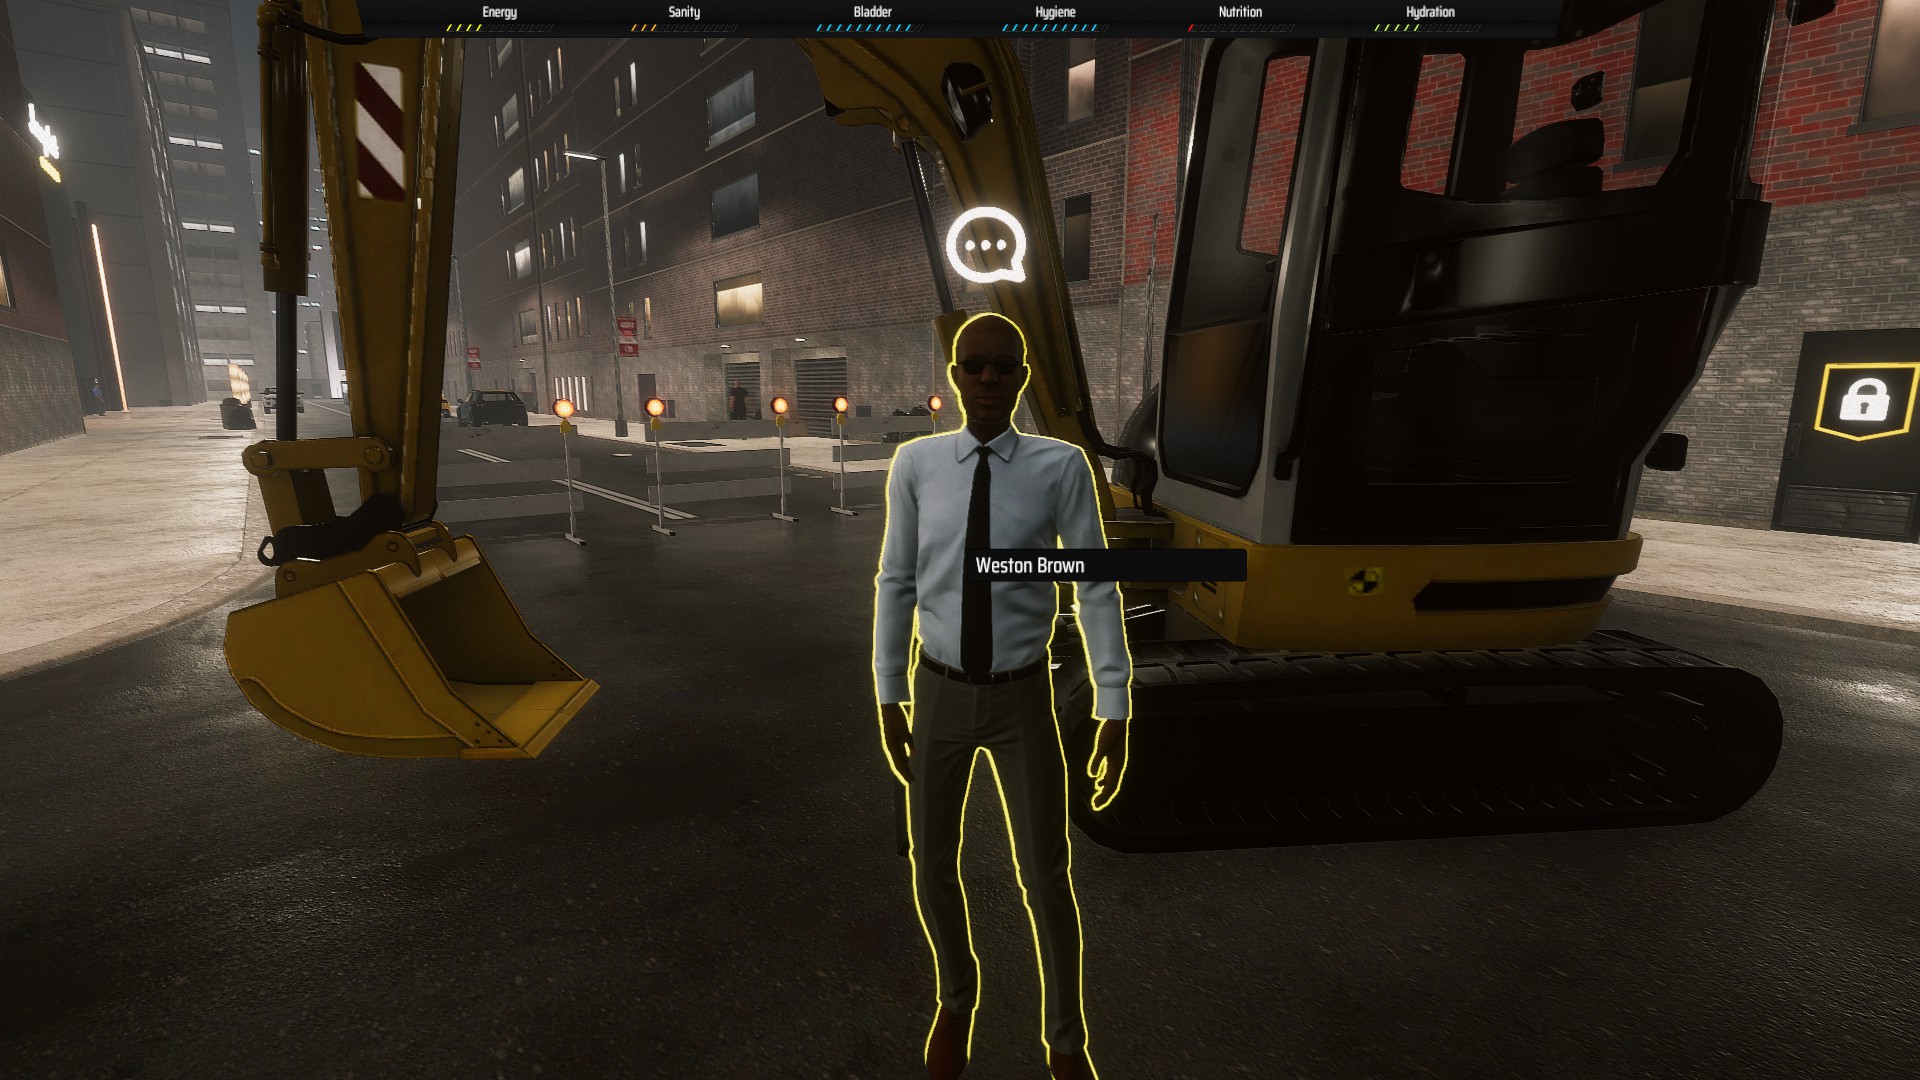Image resolution: width=1920 pixels, height=1080 pixels.
Task: Click the red-white striped marker on boom
Action: 380,130
